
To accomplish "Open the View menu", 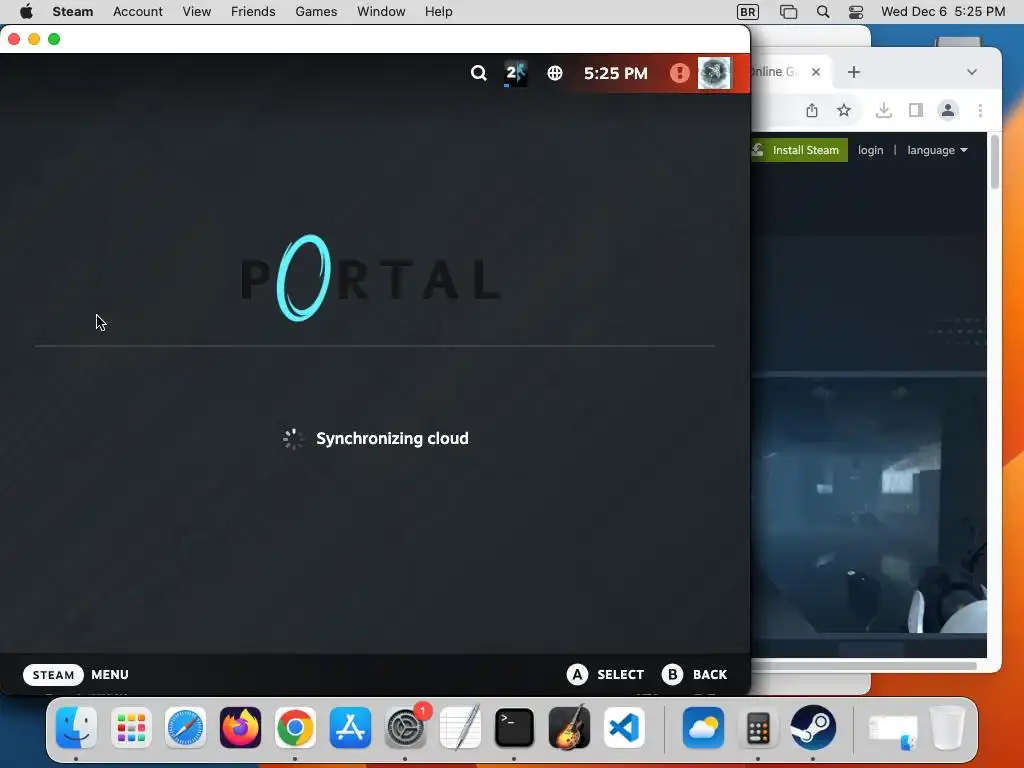I will [x=197, y=12].
